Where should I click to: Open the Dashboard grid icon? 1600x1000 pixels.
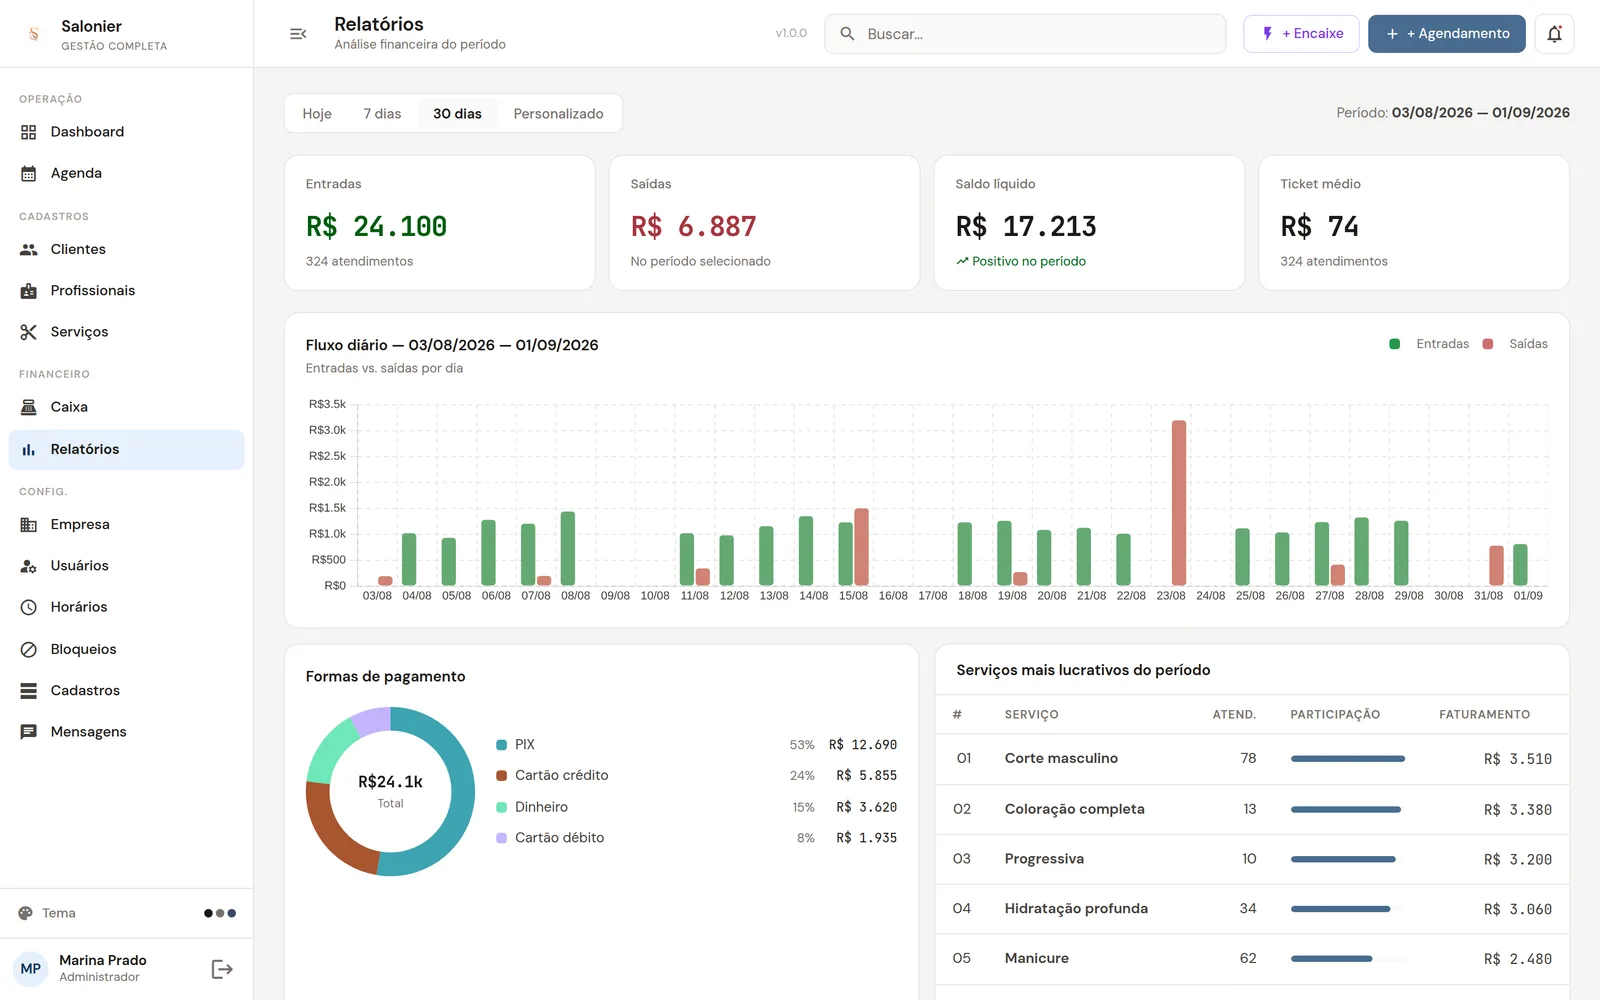tap(29, 132)
